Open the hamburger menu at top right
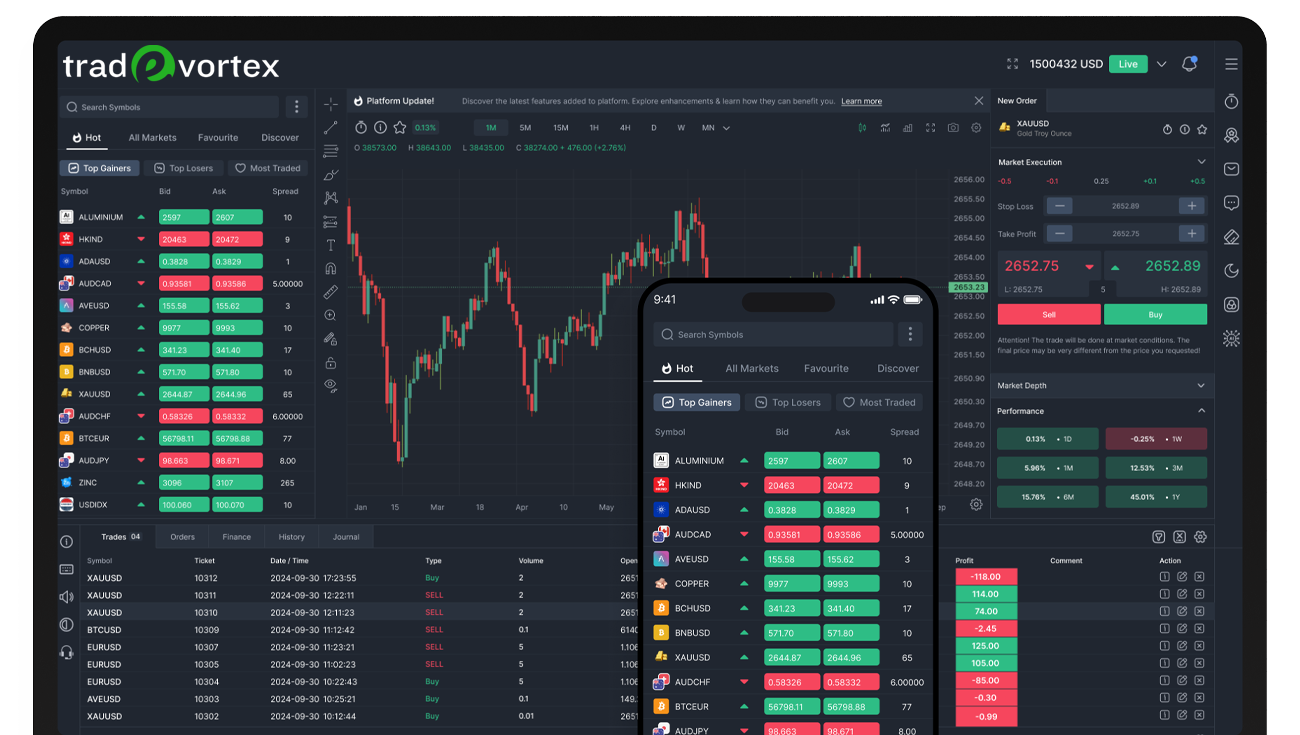This screenshot has width=1300, height=735. click(x=1231, y=64)
